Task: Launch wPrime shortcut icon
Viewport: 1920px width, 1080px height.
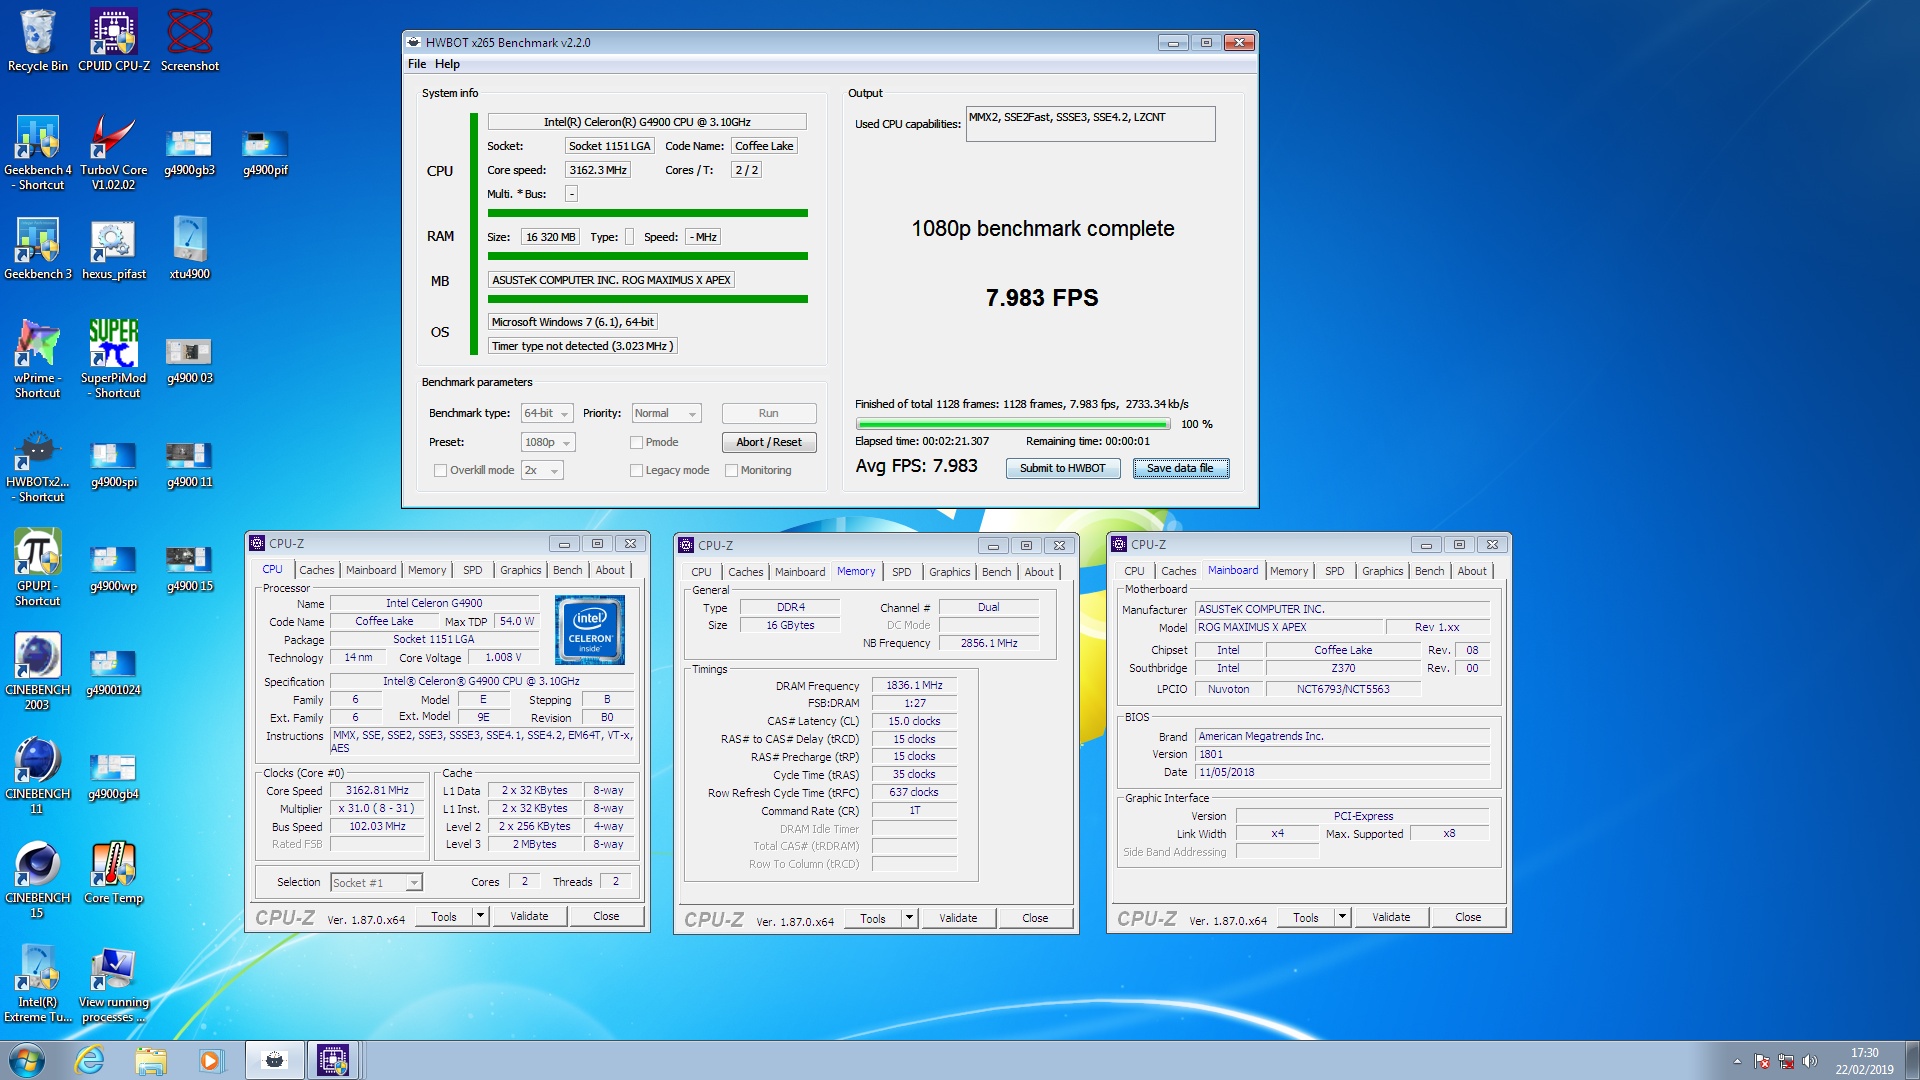Action: click(x=38, y=360)
